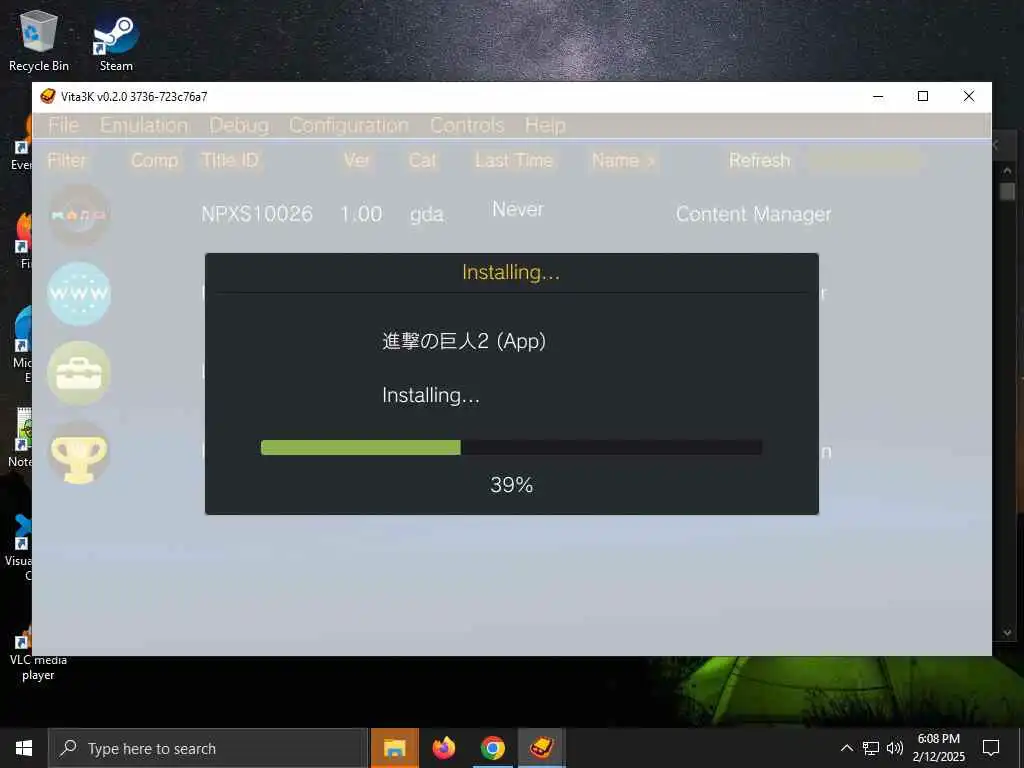Click the 進撃の巨人2 (App) label
The width and height of the screenshot is (1024, 768).
[464, 341]
